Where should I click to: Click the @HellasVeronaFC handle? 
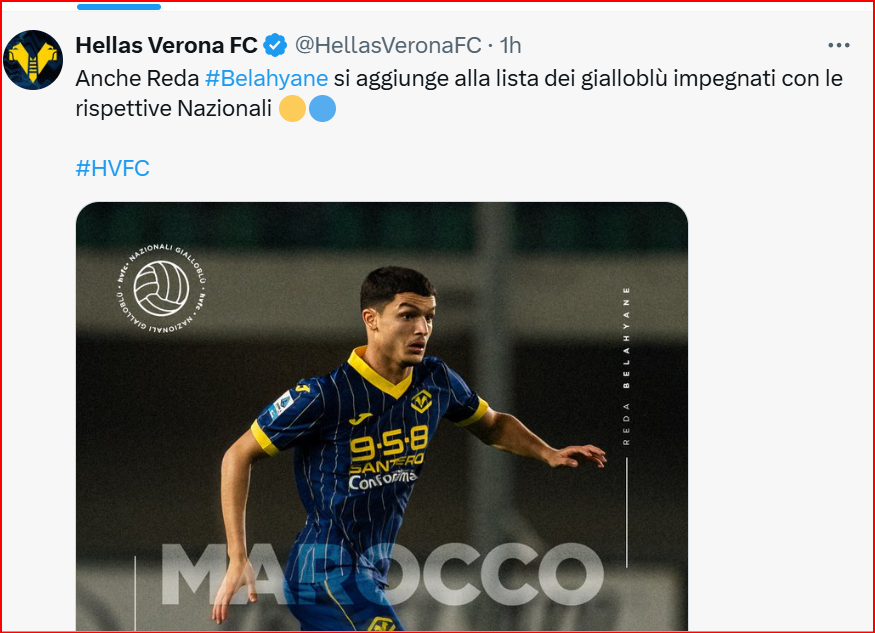(x=388, y=45)
